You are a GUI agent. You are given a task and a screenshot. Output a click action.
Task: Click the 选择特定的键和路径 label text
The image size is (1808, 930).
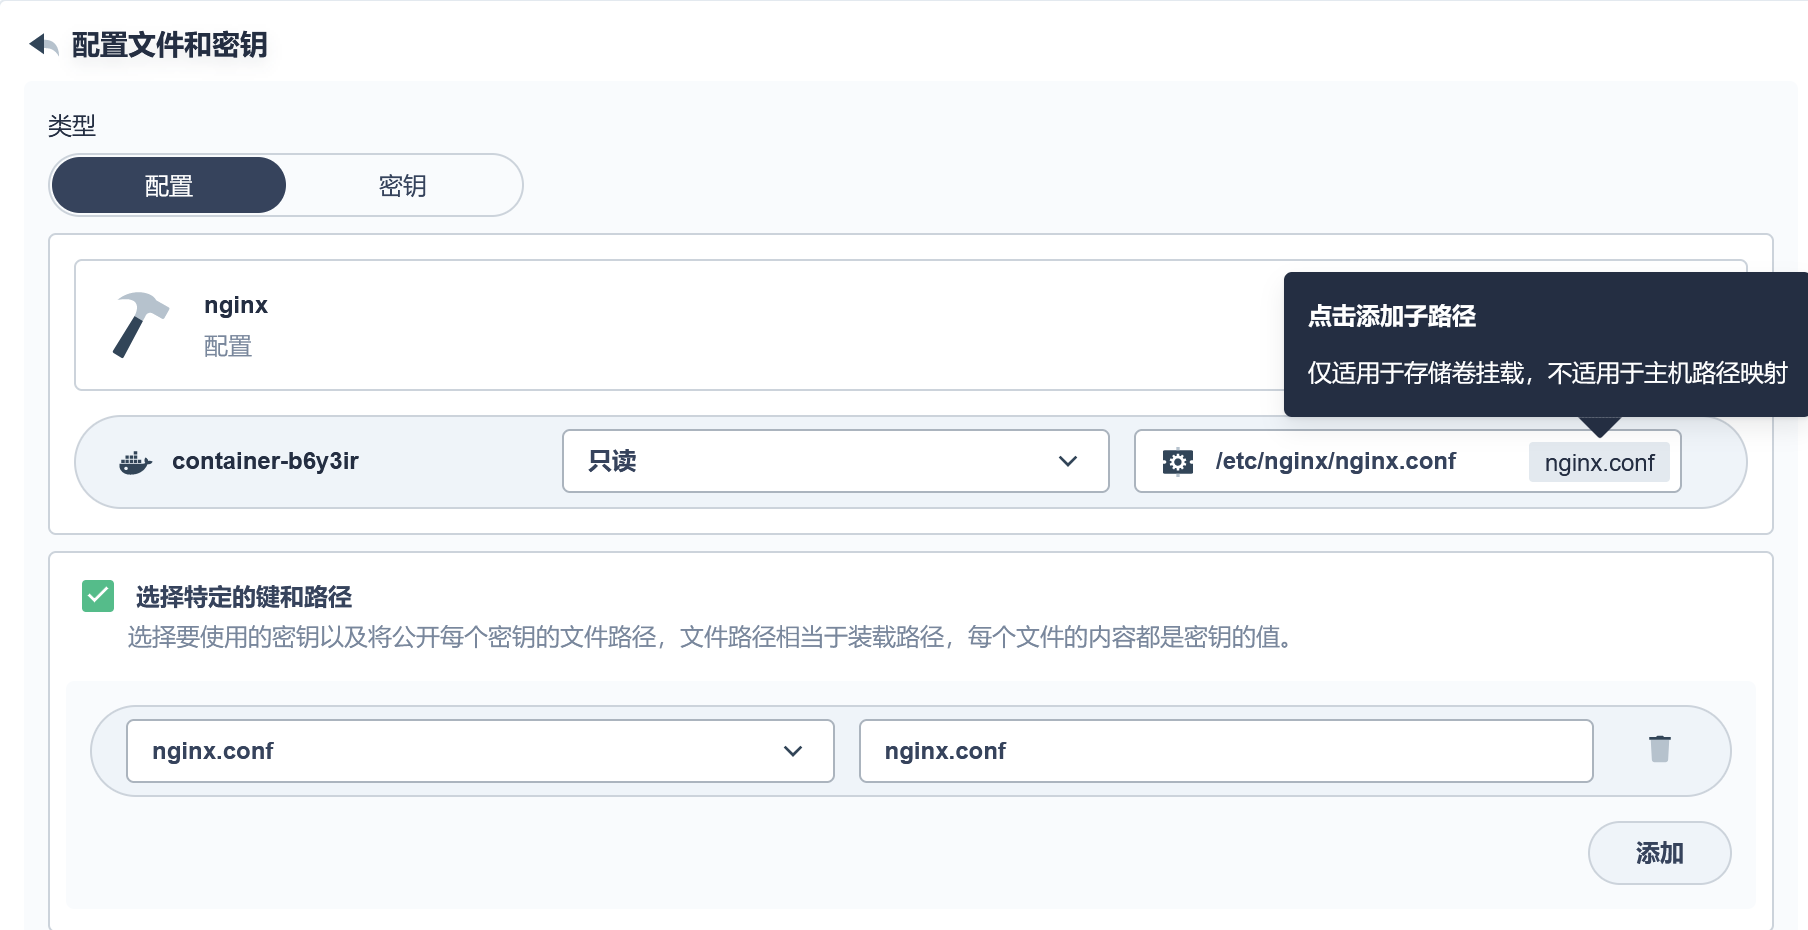pos(244,597)
